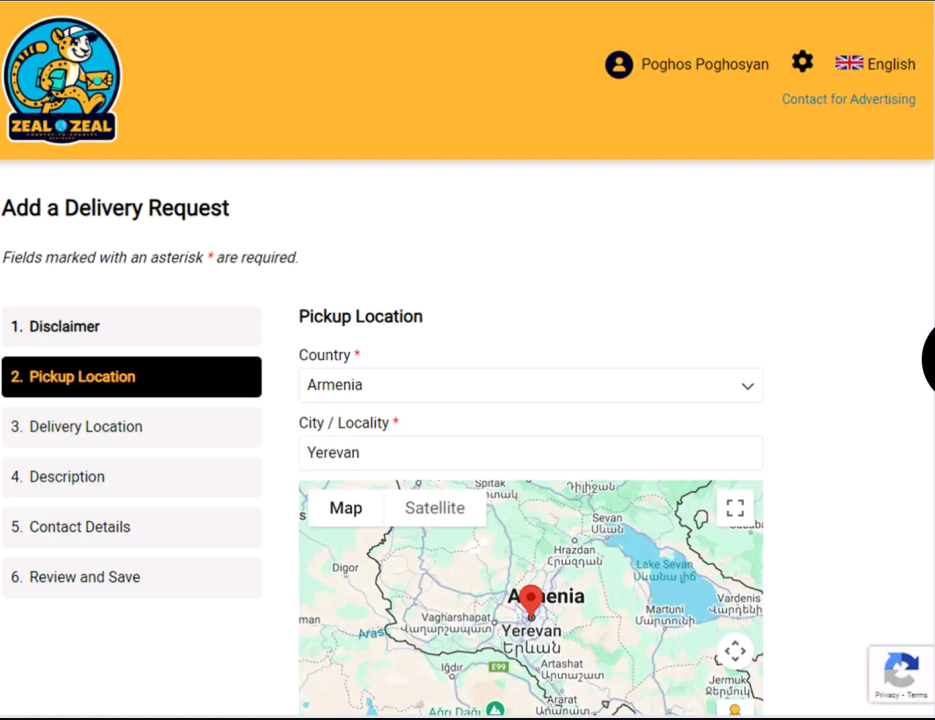935x720 pixels.
Task: Click the Hrazdan map label
Action: pyautogui.click(x=574, y=550)
